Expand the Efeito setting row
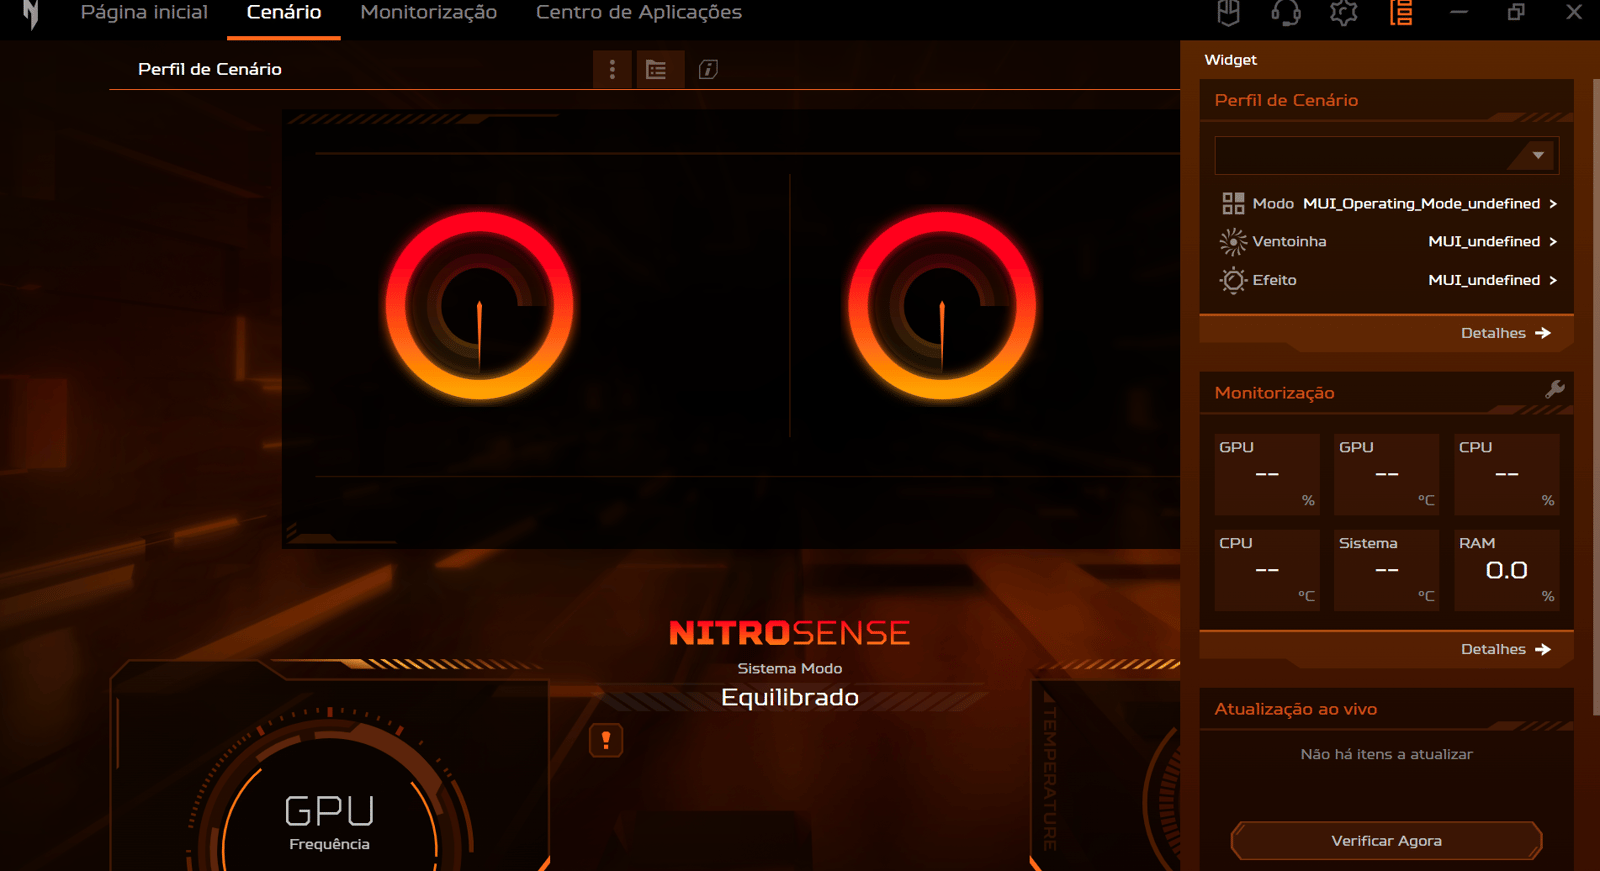 coord(1388,280)
